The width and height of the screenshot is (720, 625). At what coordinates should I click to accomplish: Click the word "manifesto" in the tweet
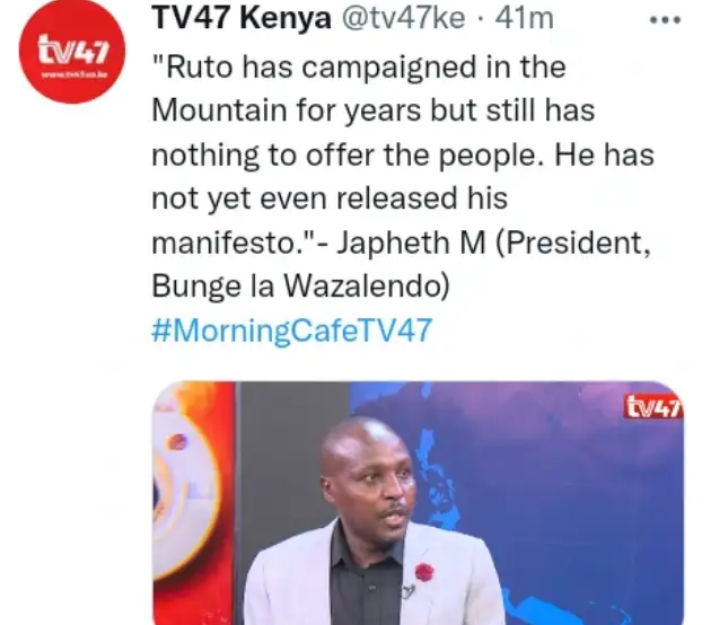[x=225, y=242]
